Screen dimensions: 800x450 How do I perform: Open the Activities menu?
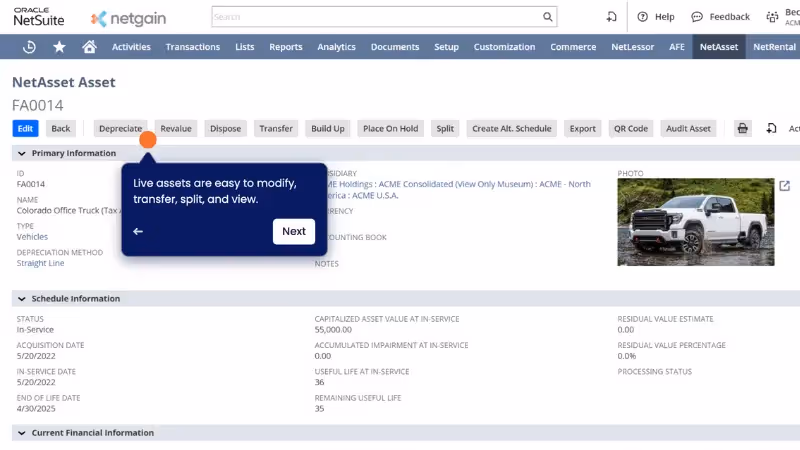pyautogui.click(x=131, y=47)
